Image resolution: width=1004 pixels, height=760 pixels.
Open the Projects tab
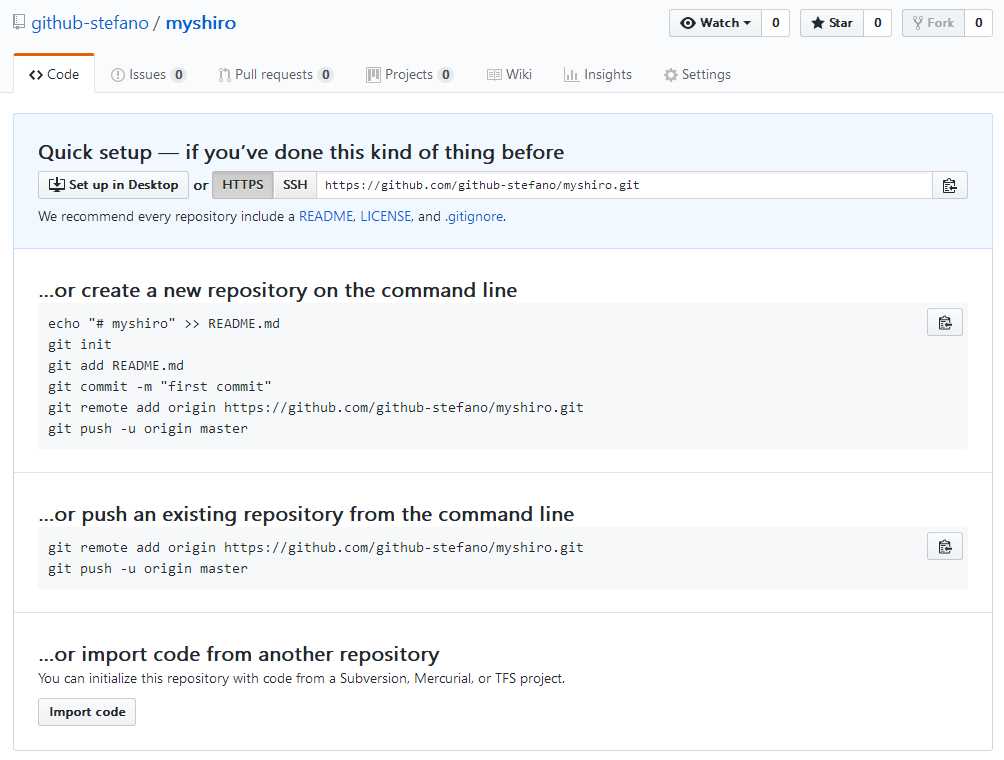coord(409,74)
